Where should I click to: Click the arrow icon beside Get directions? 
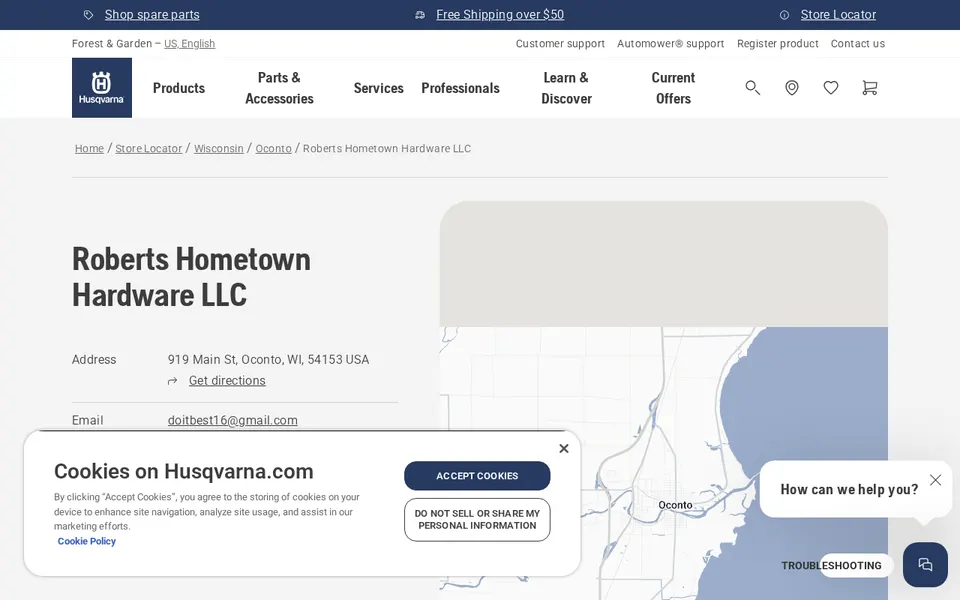(173, 381)
